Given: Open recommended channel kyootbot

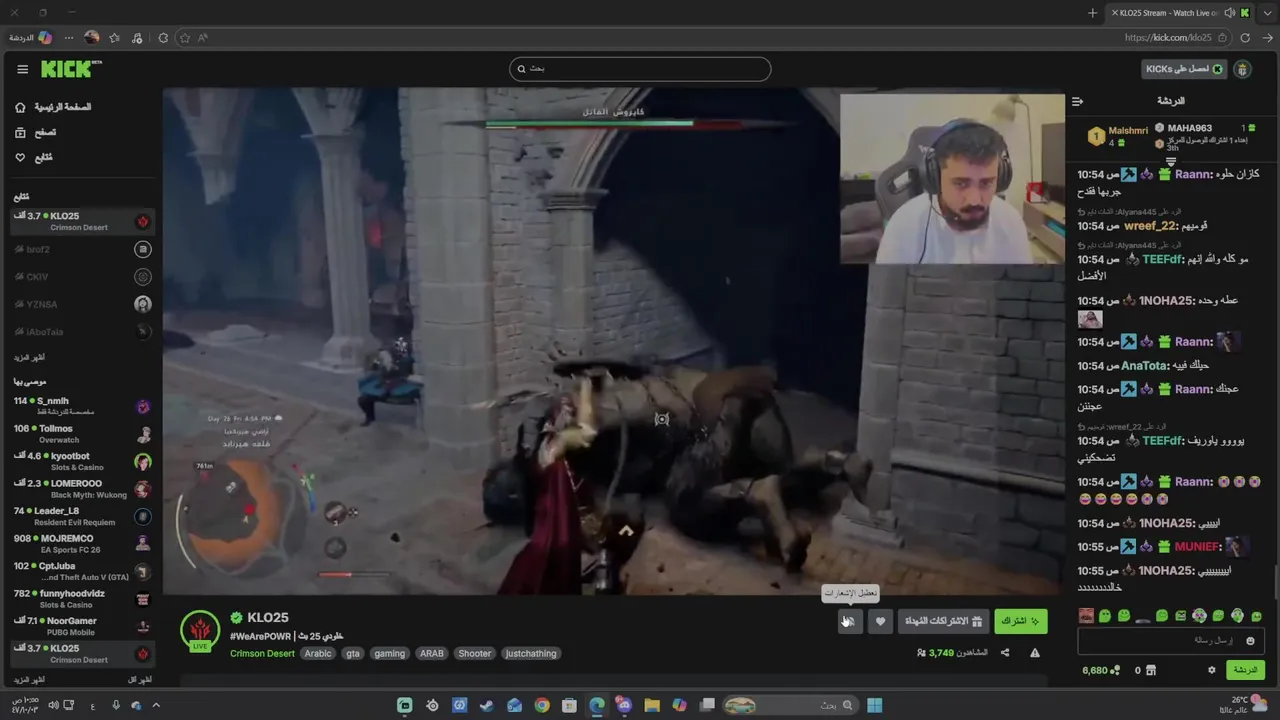Looking at the screenshot, I should click(x=83, y=461).
